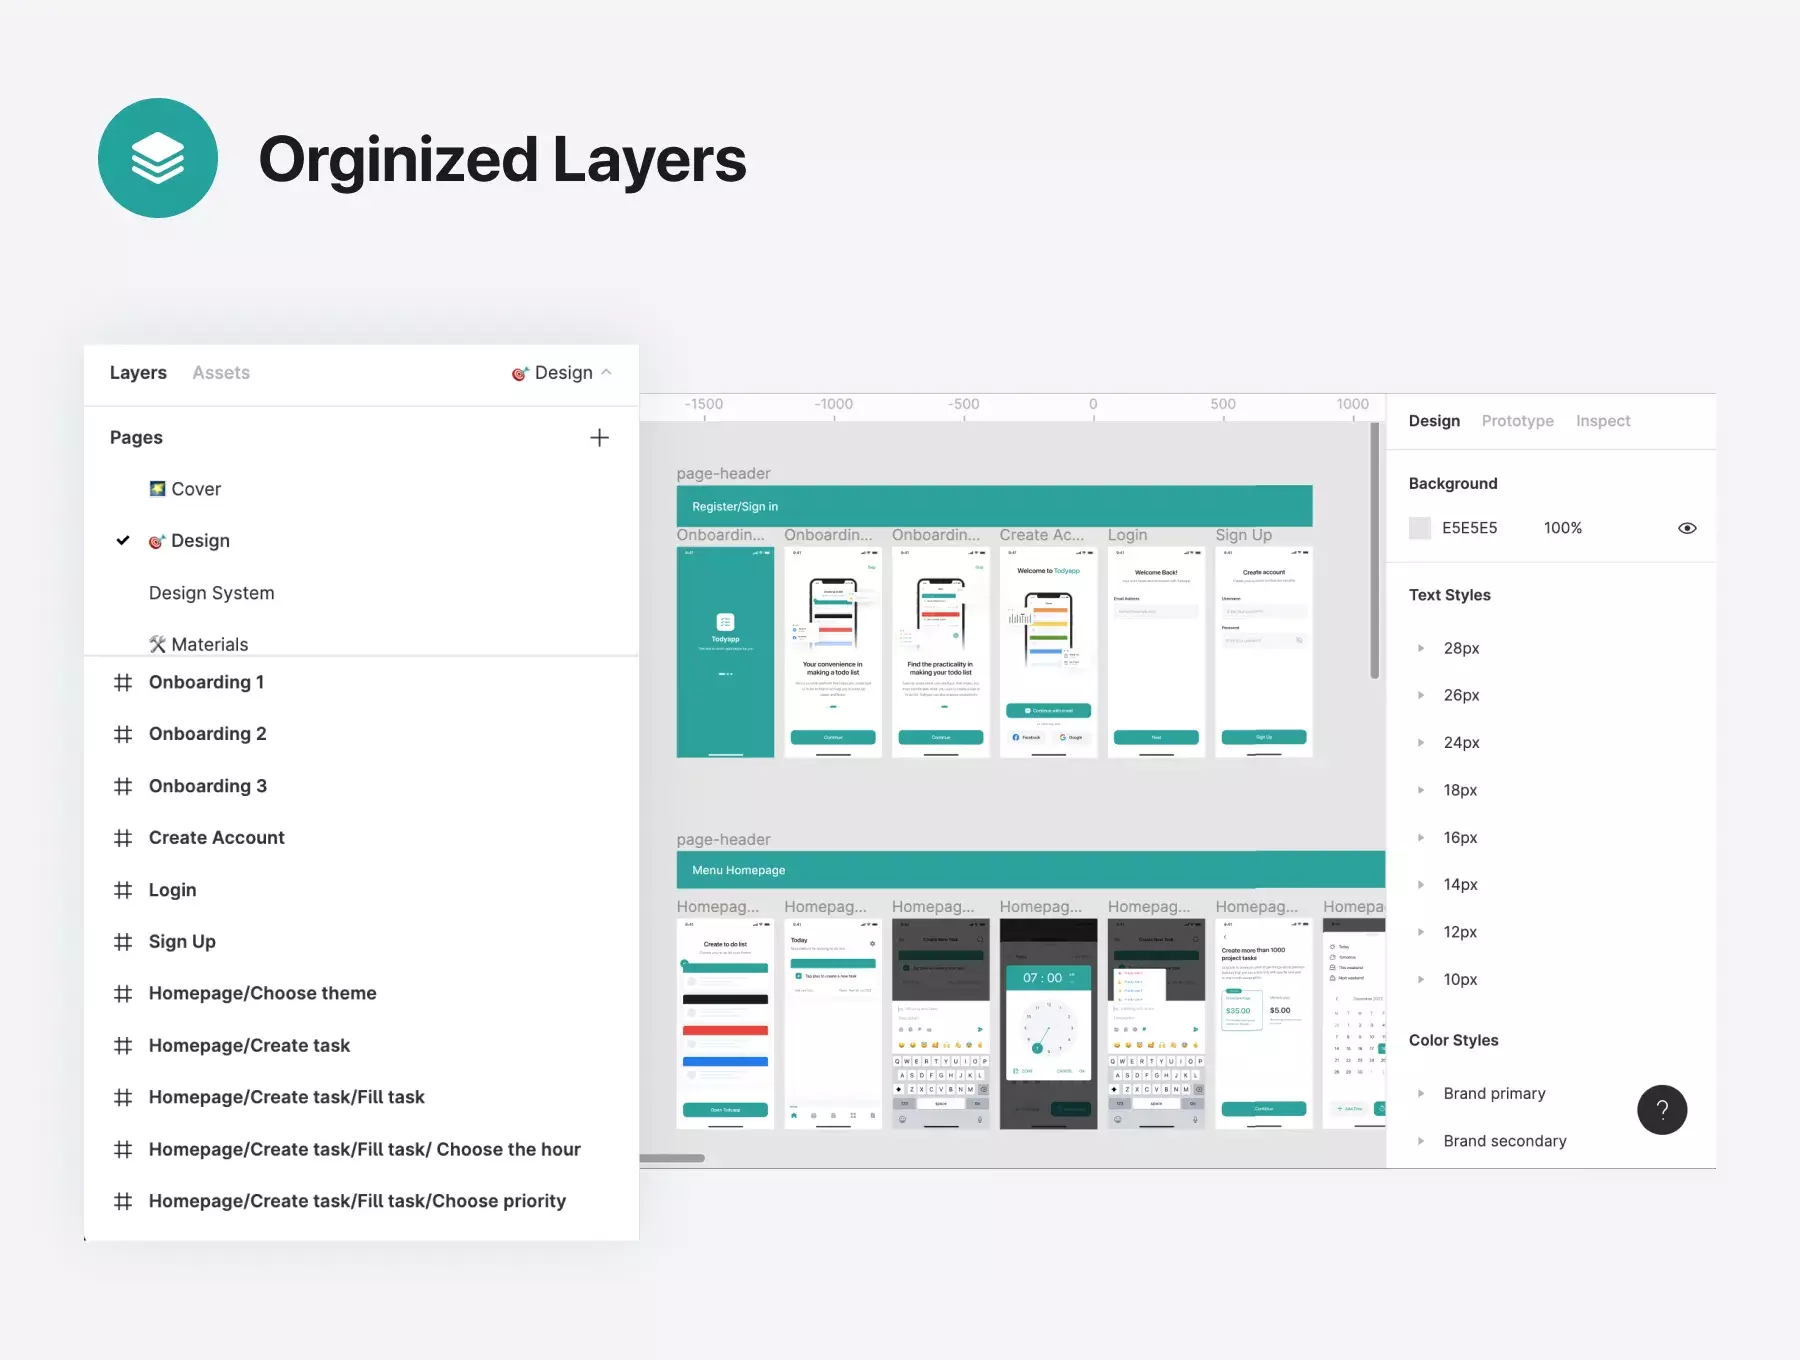This screenshot has height=1360, width=1800.
Task: Open the Design page dropdown
Action: click(562, 373)
